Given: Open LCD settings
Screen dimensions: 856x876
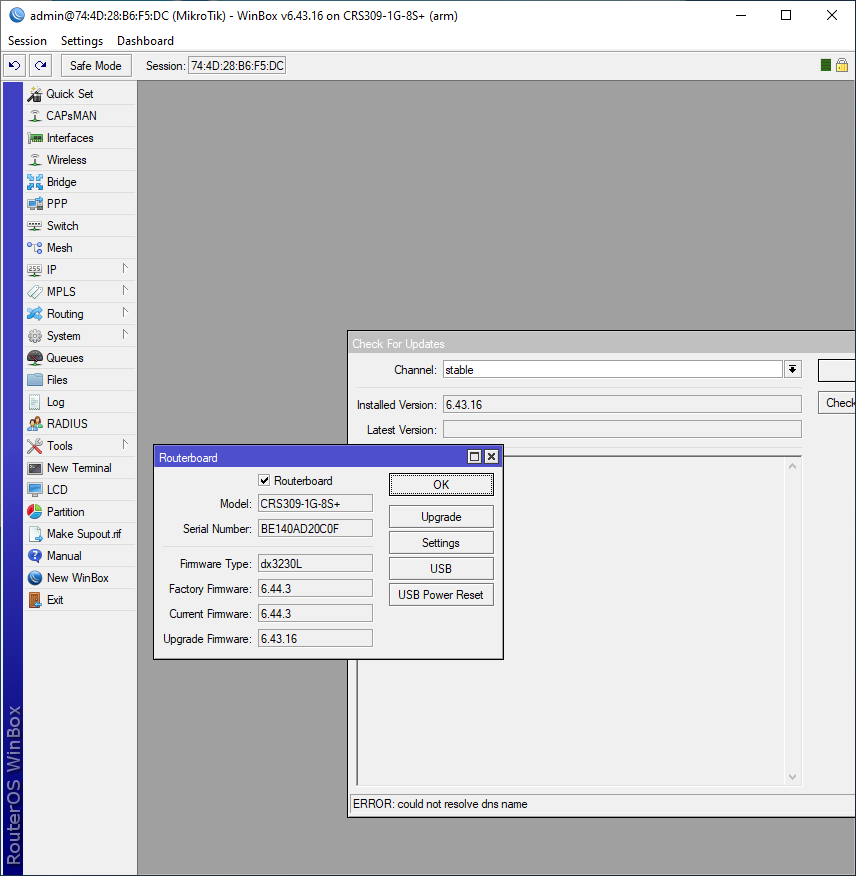Looking at the screenshot, I should (x=80, y=489).
